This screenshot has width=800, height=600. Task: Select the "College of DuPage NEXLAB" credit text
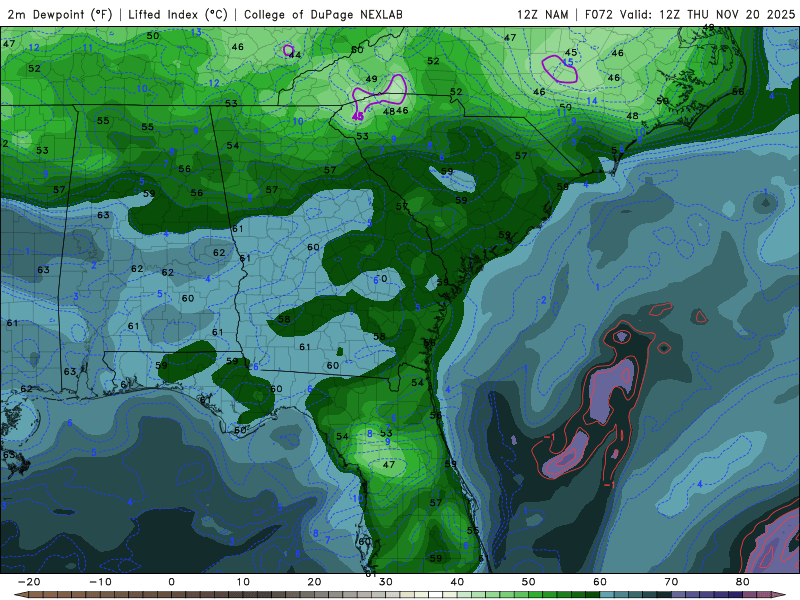[x=323, y=14]
